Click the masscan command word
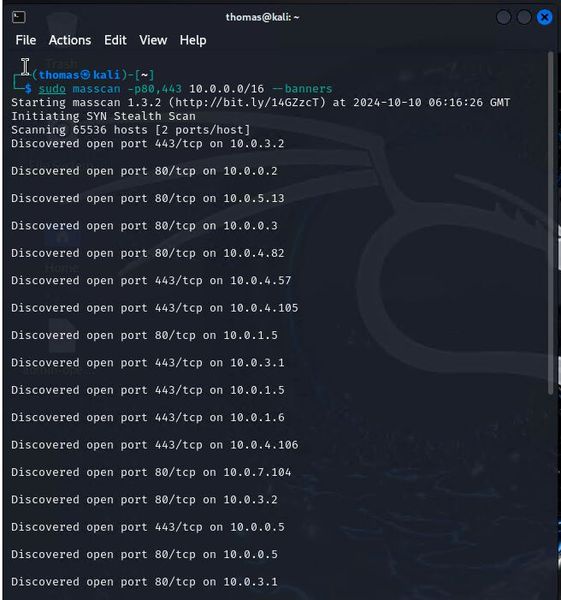The height and width of the screenshot is (600, 561). (96, 89)
